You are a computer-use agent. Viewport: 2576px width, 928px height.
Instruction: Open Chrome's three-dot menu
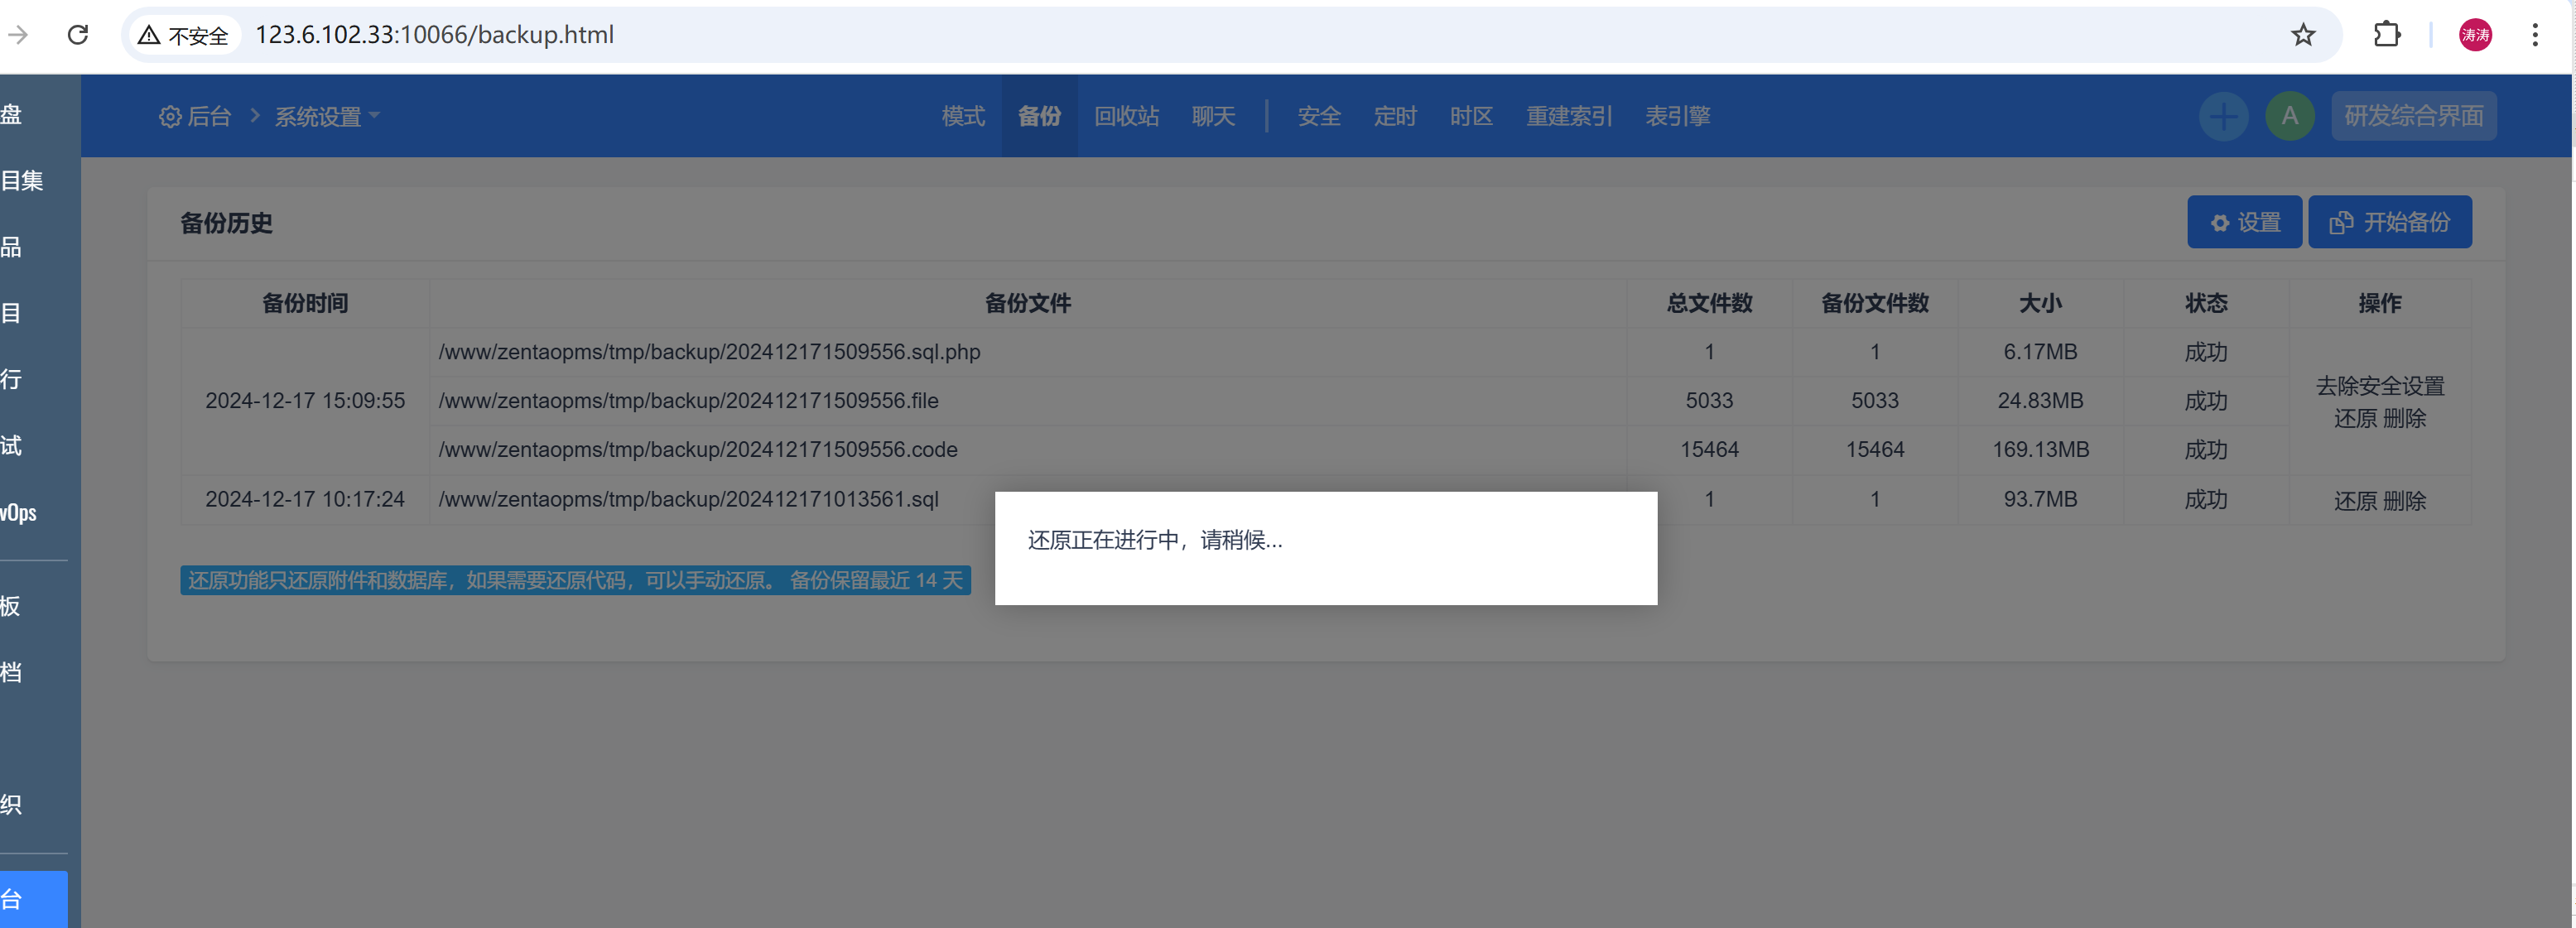2537,34
